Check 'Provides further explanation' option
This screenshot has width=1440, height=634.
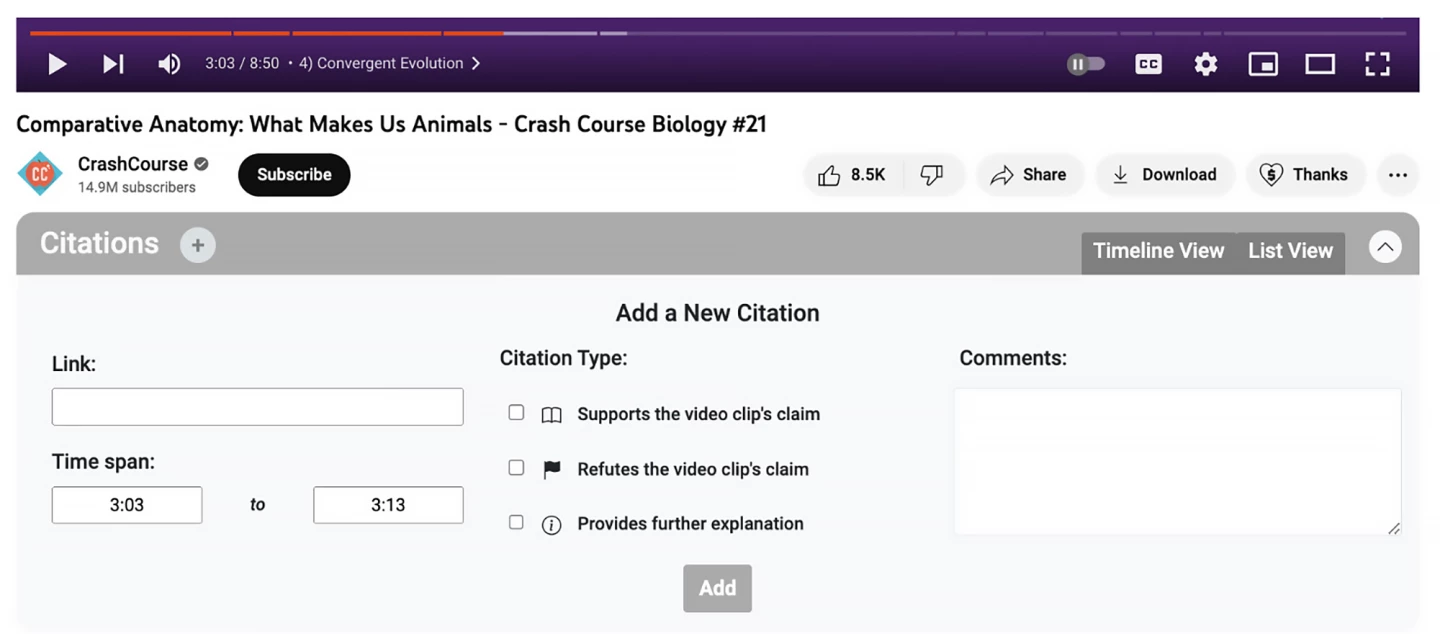[516, 522]
